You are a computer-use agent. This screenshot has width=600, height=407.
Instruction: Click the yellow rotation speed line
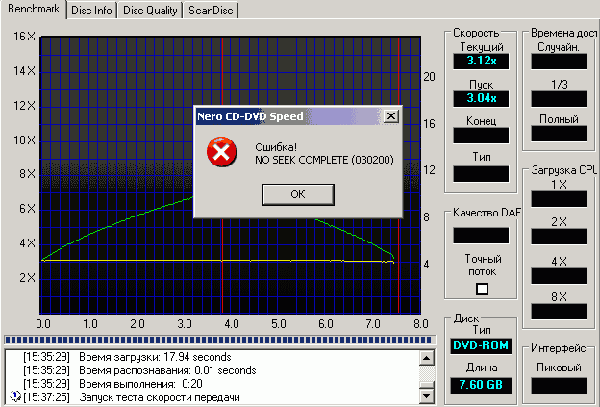click(x=217, y=261)
